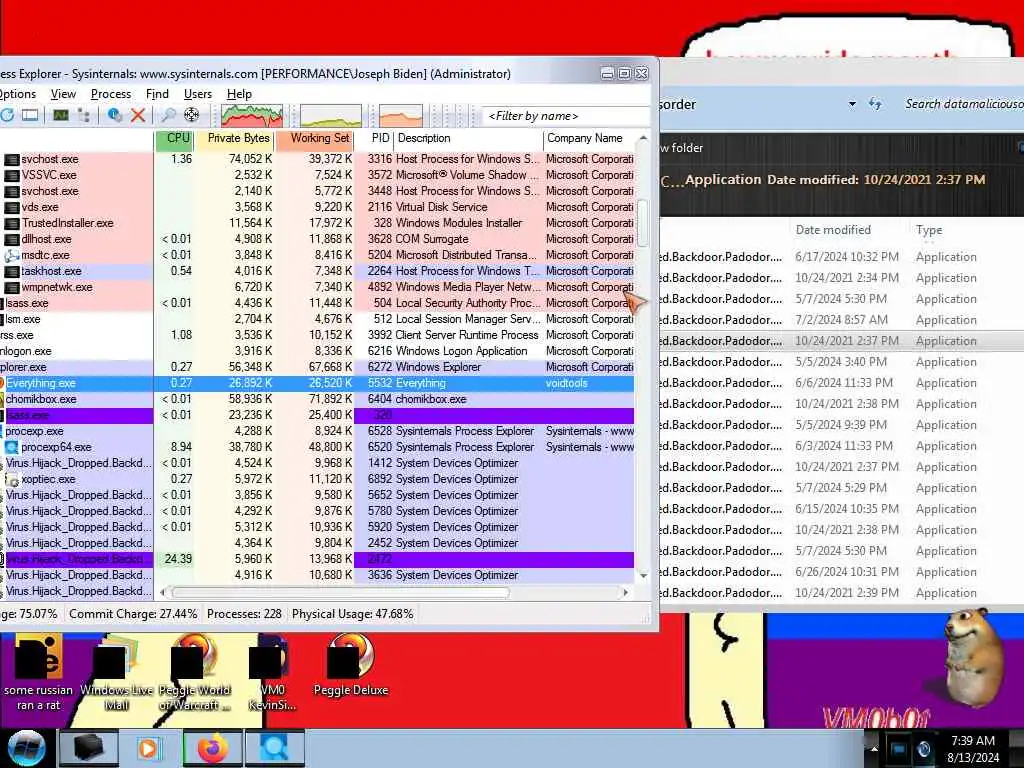The image size is (1024, 768).
Task: Open process properties from the toolbar icon
Action: [114, 116]
